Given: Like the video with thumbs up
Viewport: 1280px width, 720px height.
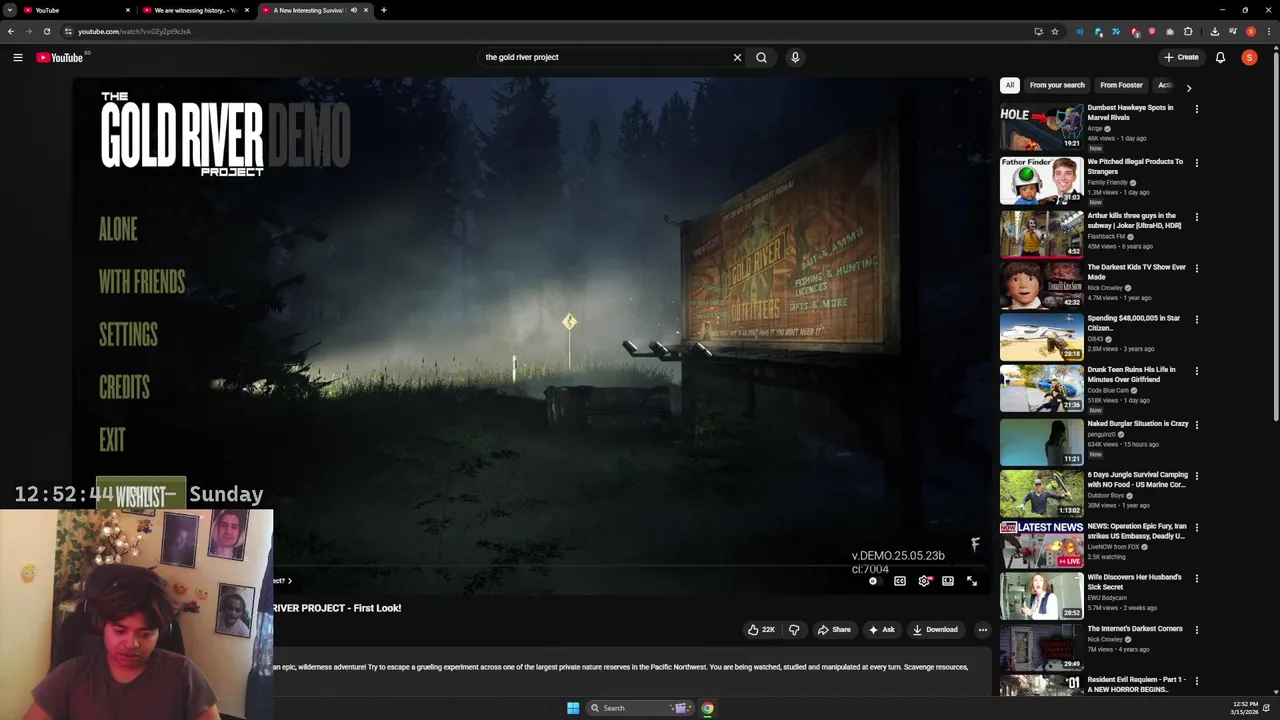Looking at the screenshot, I should [x=761, y=630].
